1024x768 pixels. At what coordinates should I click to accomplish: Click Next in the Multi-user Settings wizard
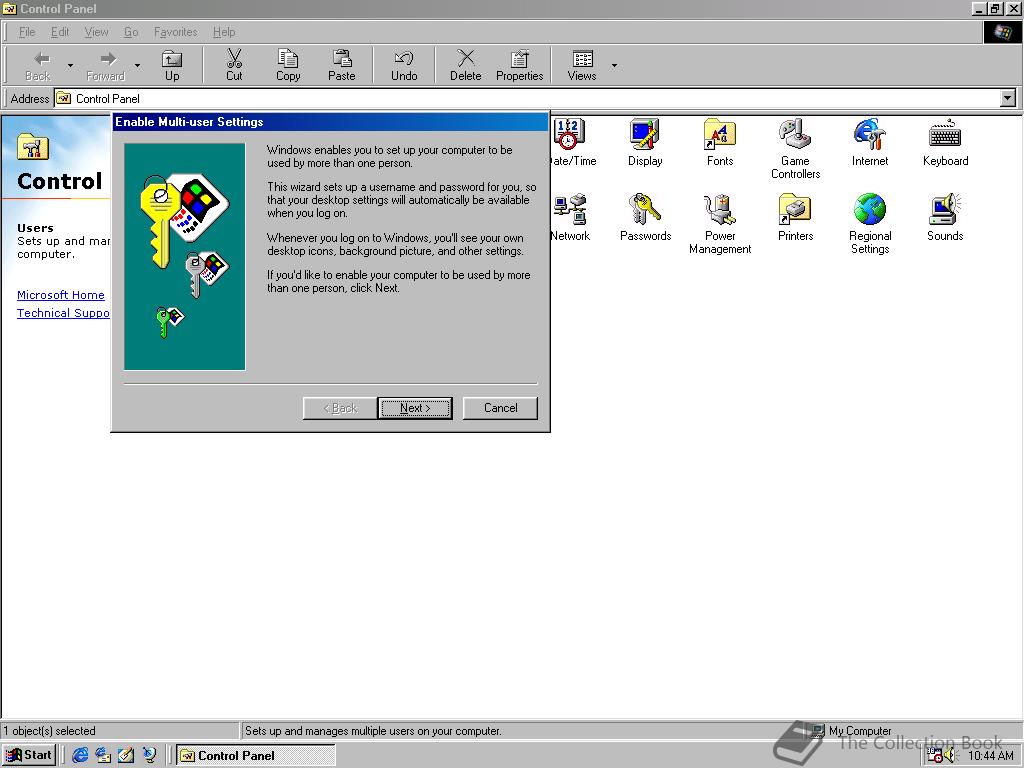[414, 408]
